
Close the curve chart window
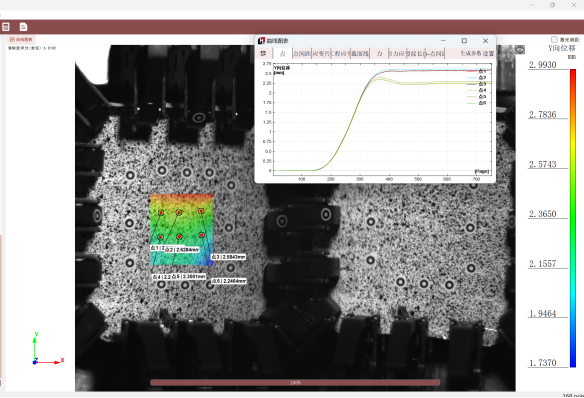click(485, 41)
